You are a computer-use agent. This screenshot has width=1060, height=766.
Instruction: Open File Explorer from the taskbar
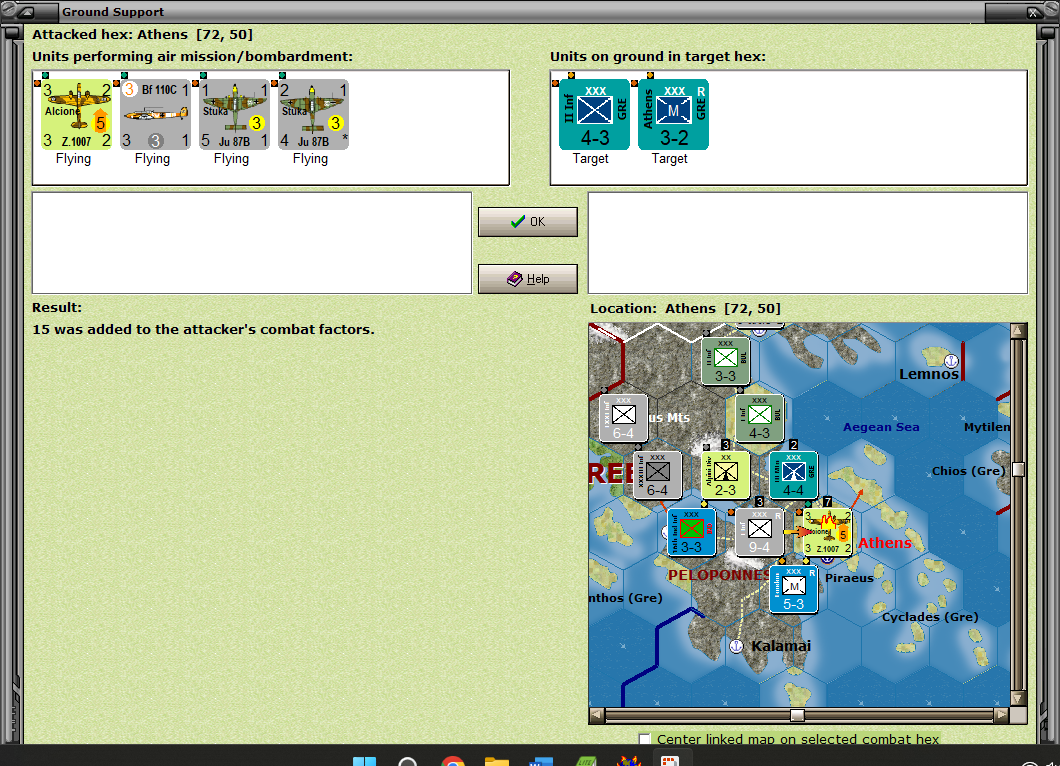497,761
